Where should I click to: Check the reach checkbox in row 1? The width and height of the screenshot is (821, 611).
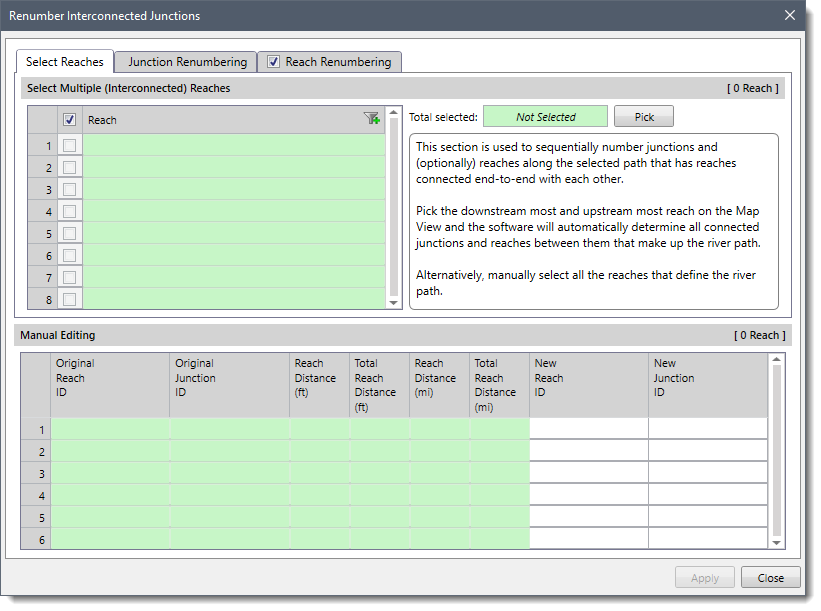[68, 145]
